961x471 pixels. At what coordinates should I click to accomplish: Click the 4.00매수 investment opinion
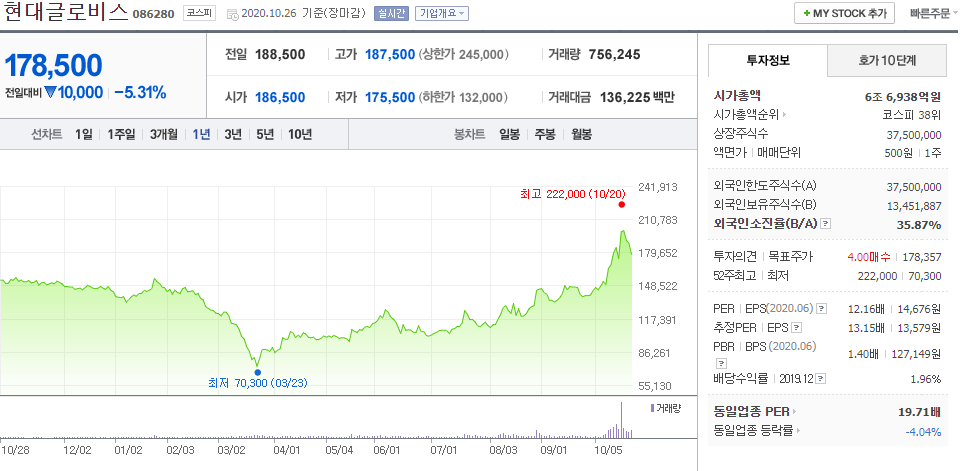pos(869,257)
